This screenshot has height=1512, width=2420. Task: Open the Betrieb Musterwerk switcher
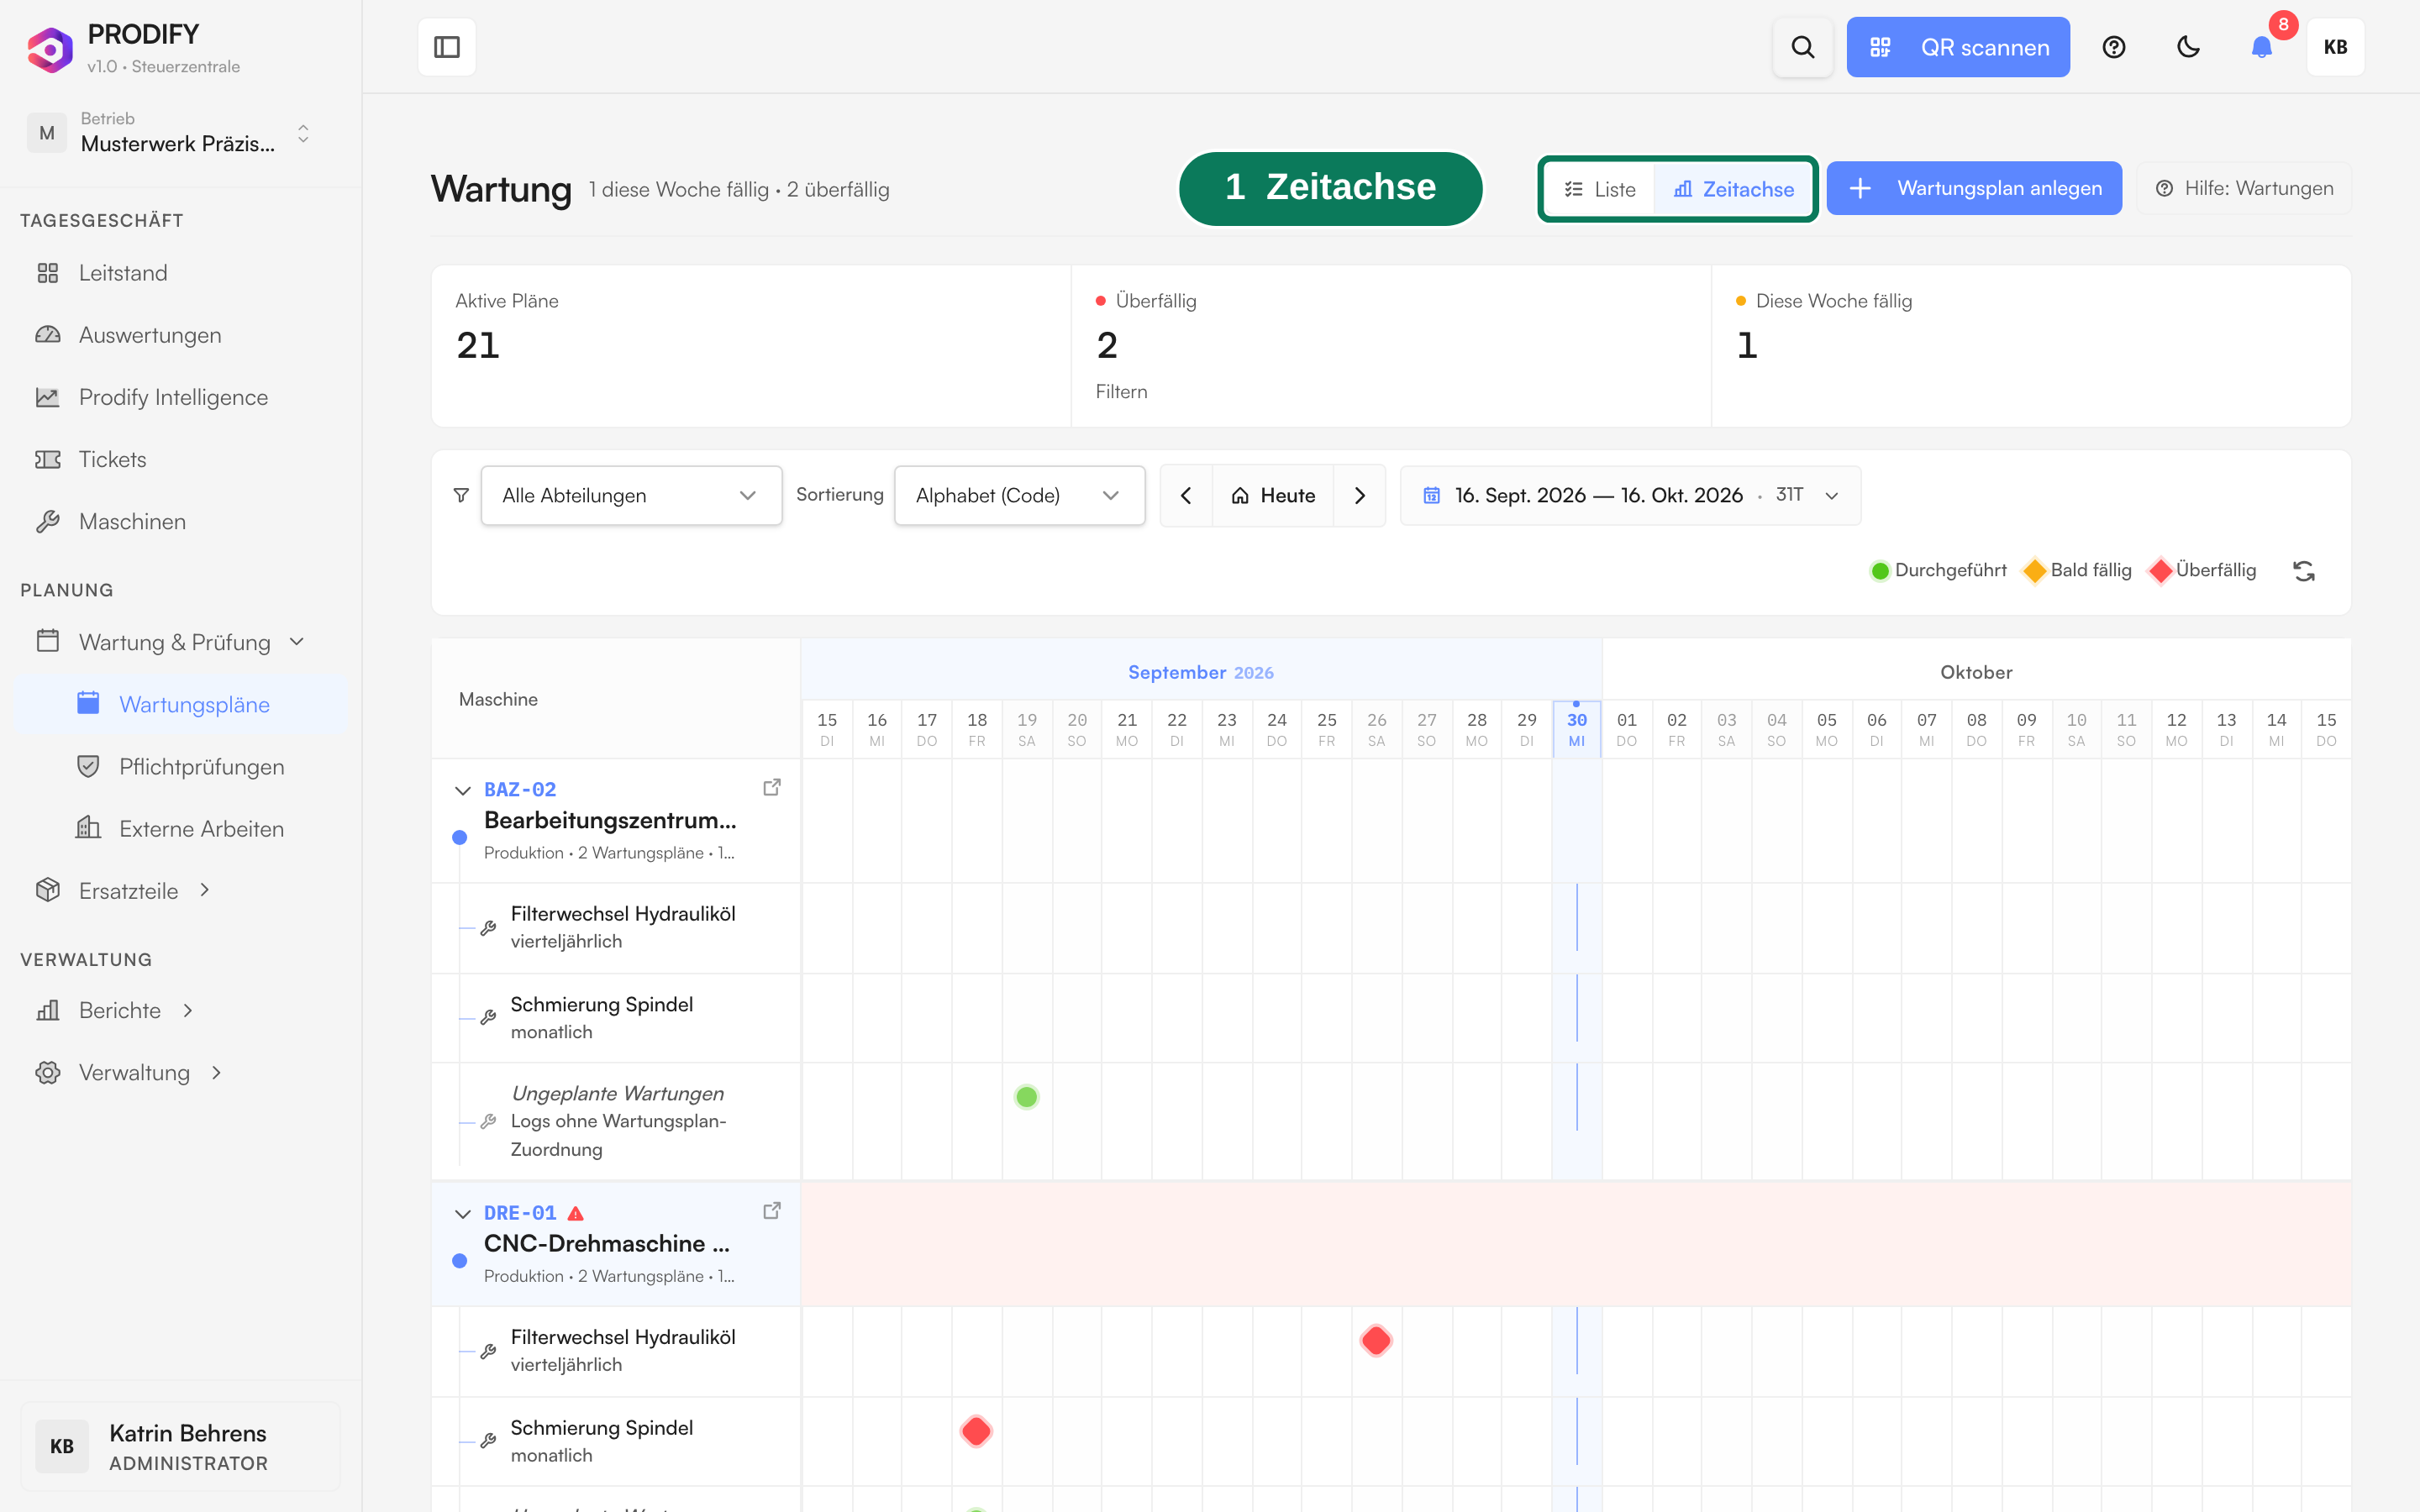point(171,133)
